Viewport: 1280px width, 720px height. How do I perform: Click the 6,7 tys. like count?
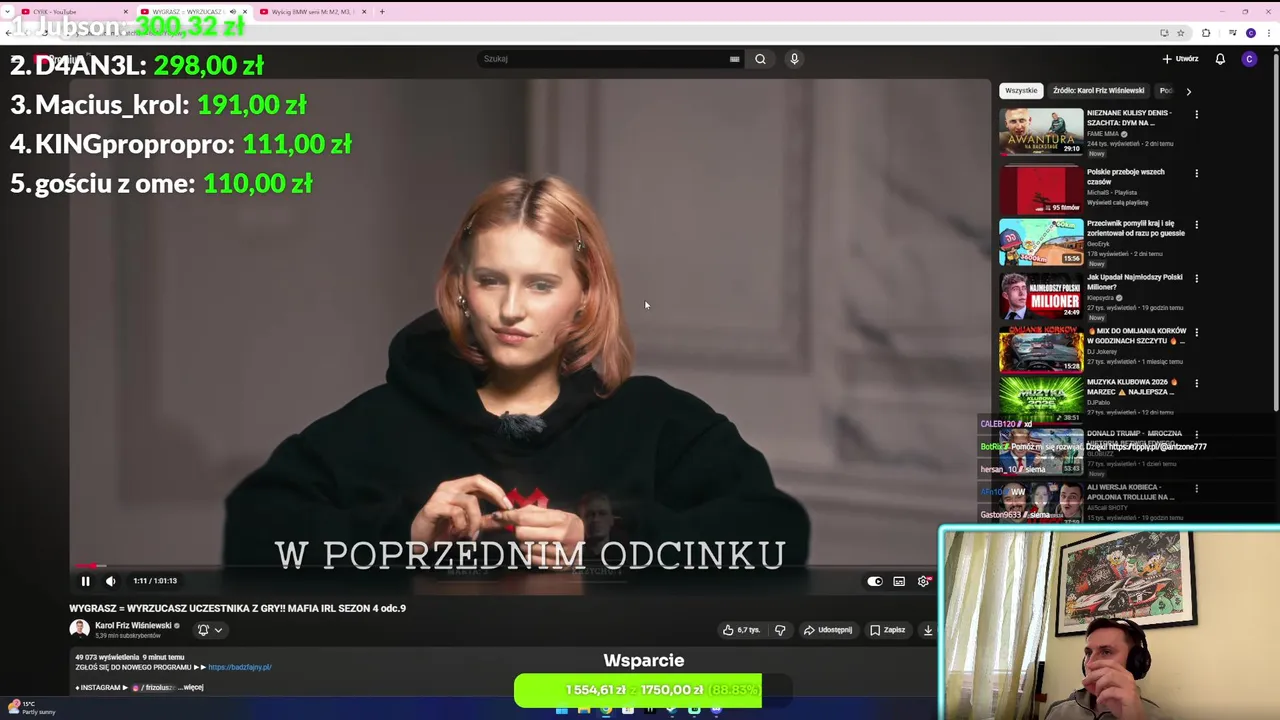(748, 630)
